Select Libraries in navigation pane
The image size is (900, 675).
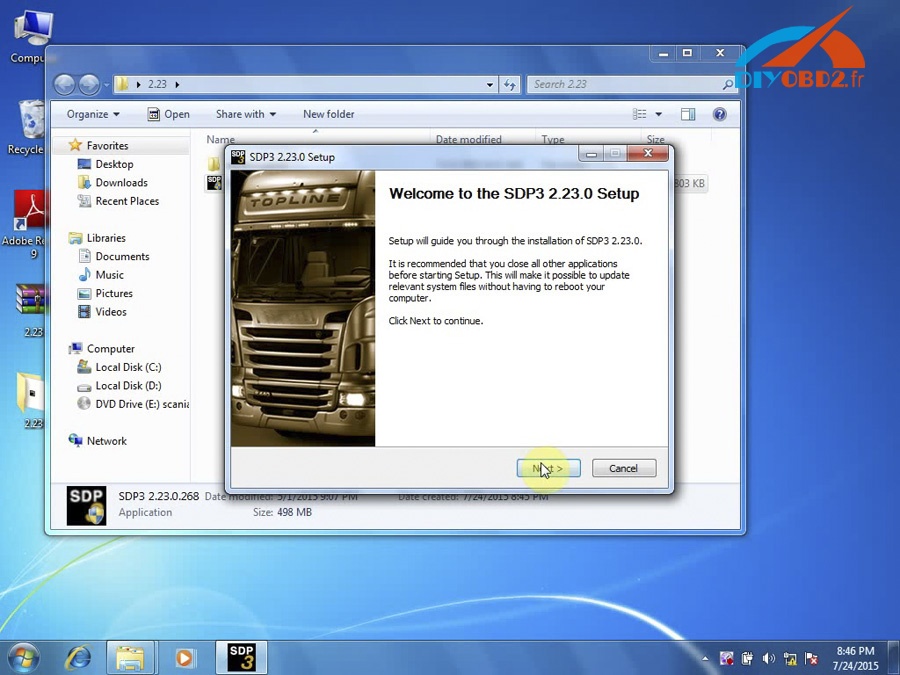106,238
